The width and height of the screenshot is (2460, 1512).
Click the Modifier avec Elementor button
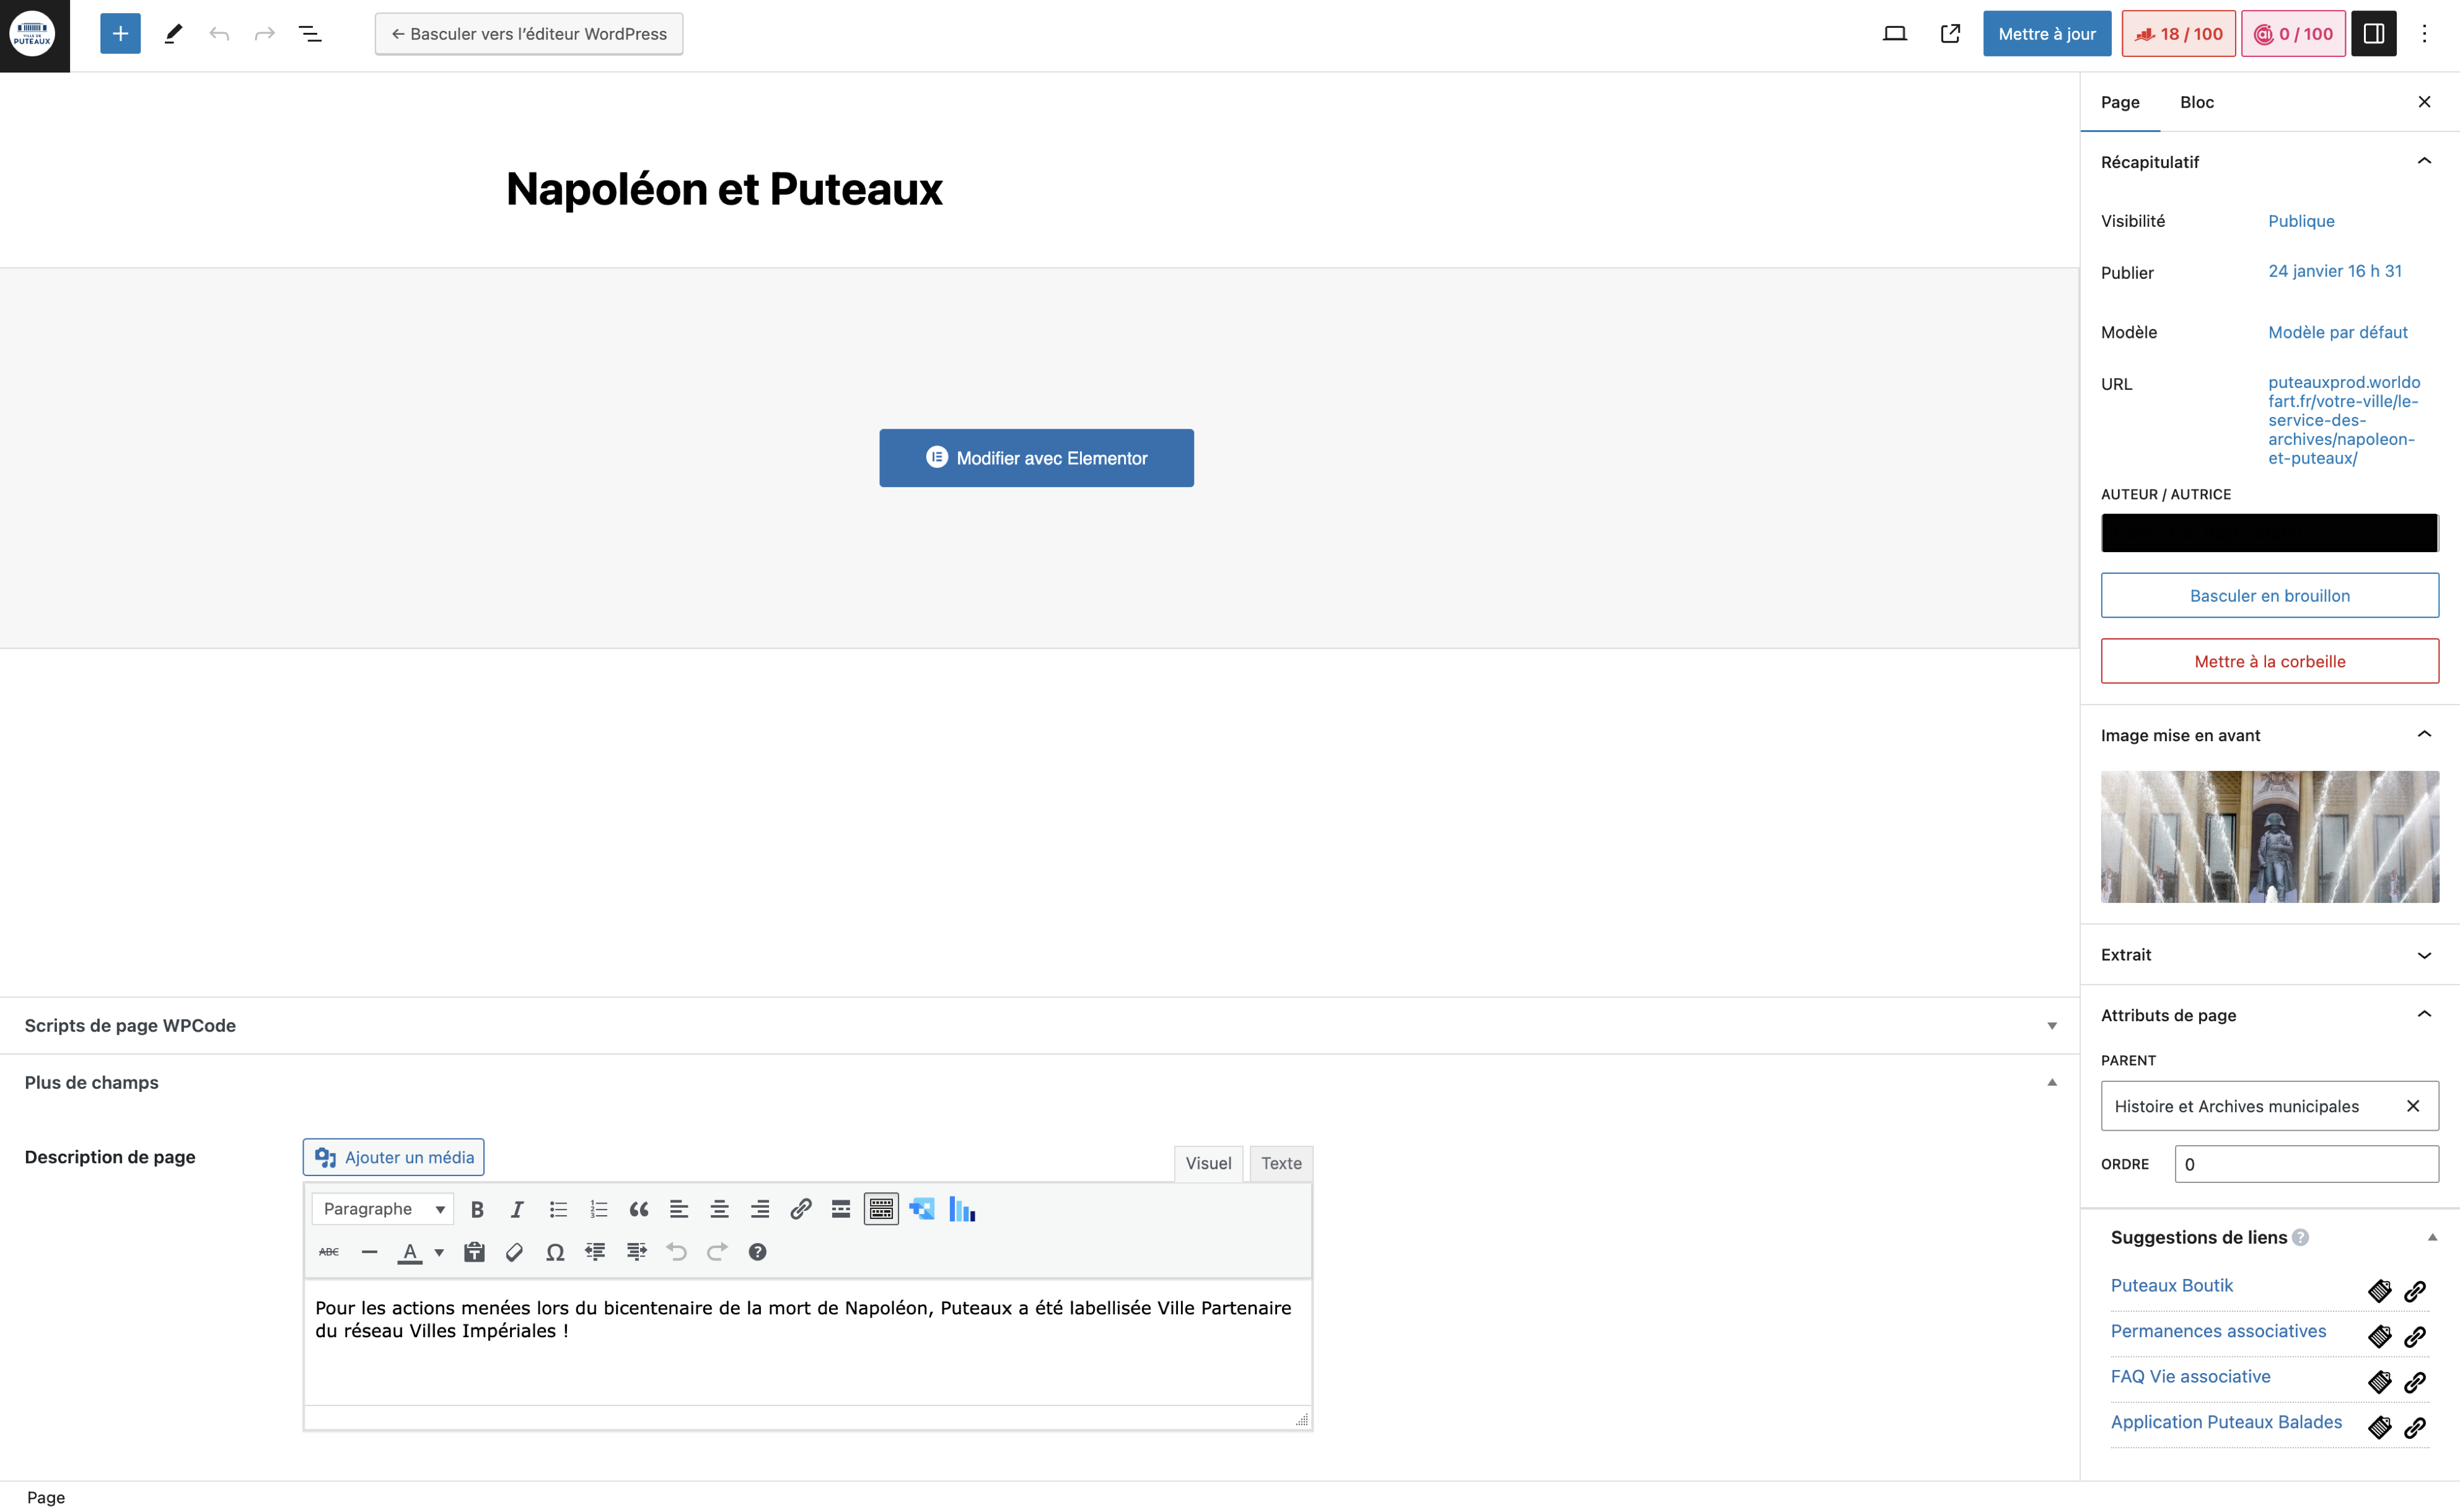click(x=1036, y=458)
